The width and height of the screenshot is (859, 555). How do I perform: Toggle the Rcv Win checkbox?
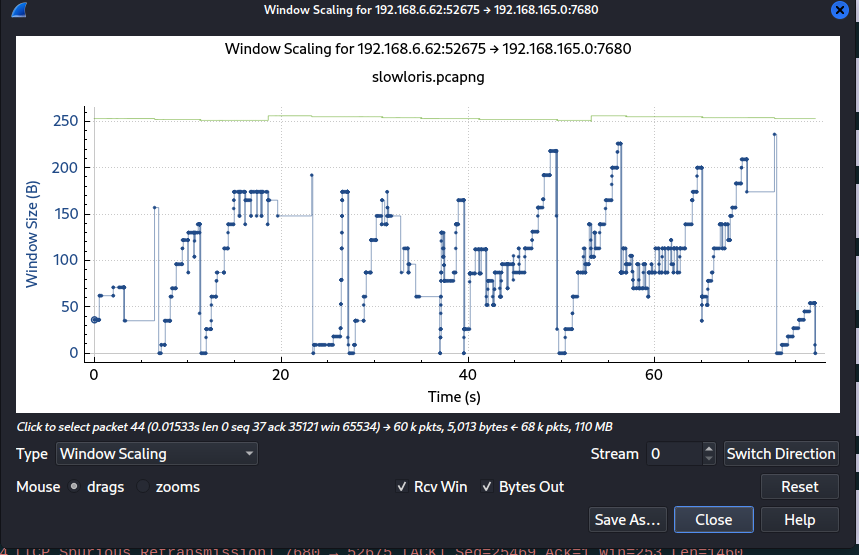(403, 487)
